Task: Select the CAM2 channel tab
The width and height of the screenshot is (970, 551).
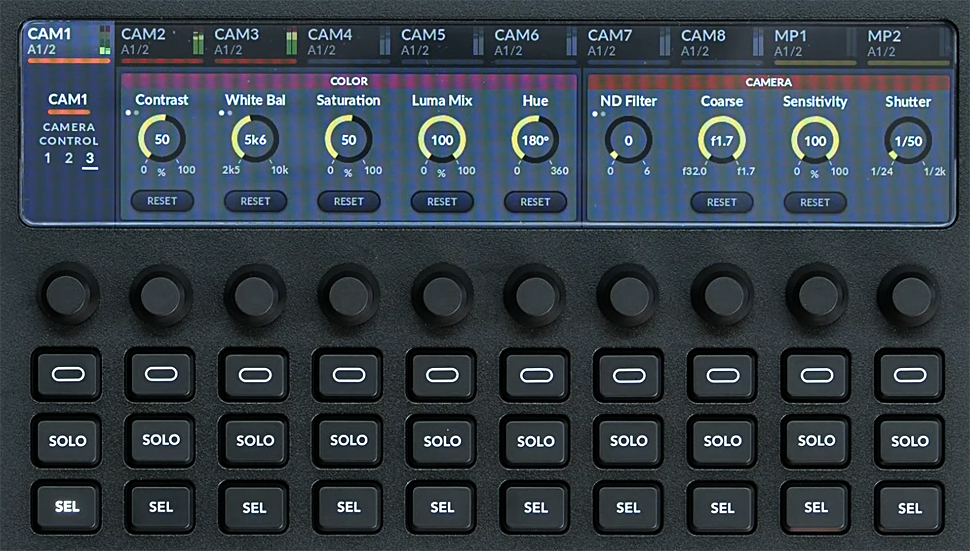Action: tap(162, 44)
